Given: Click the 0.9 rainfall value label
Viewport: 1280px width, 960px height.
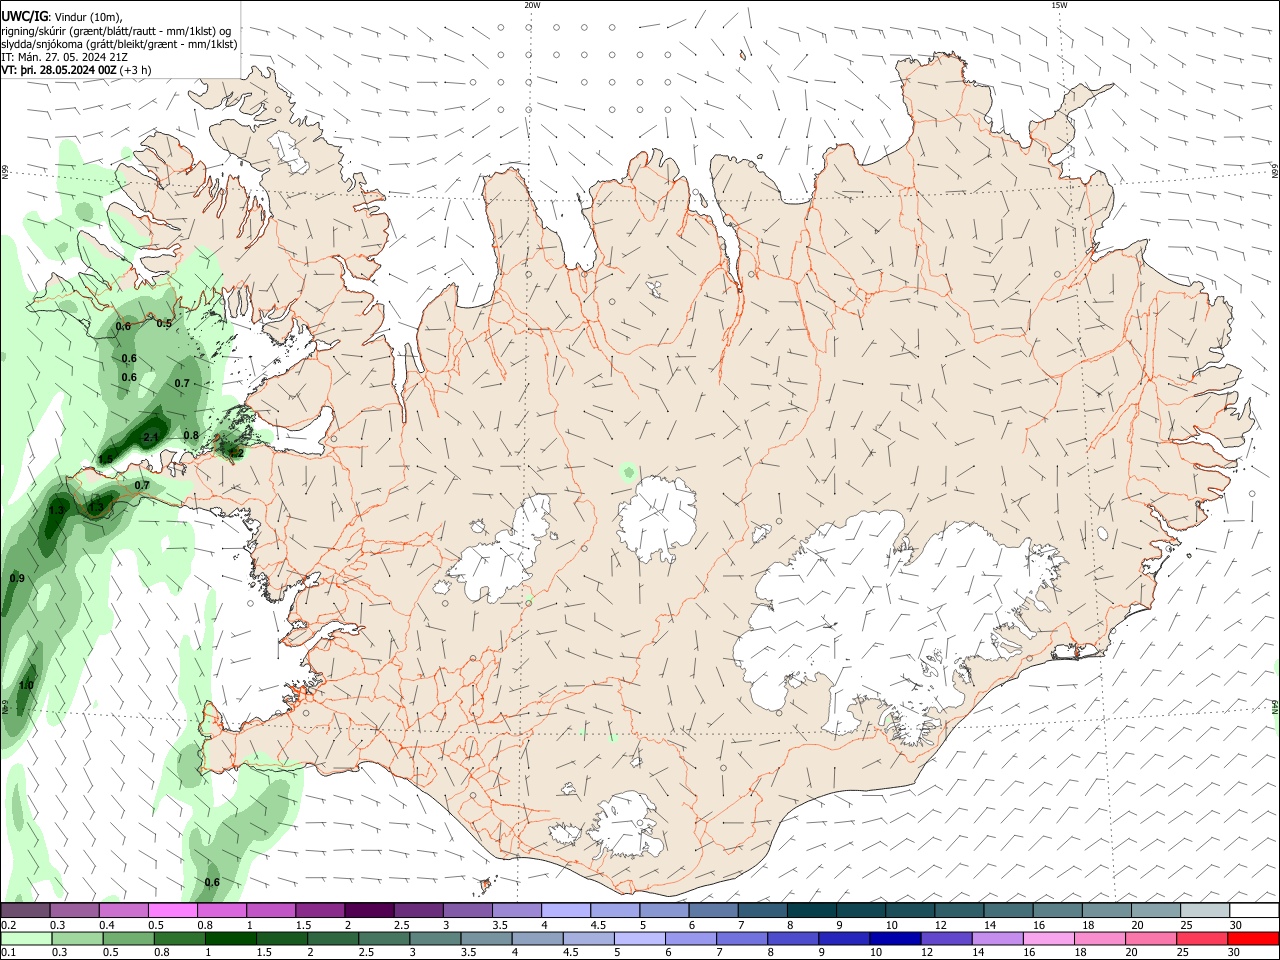Looking at the screenshot, I should [17, 578].
